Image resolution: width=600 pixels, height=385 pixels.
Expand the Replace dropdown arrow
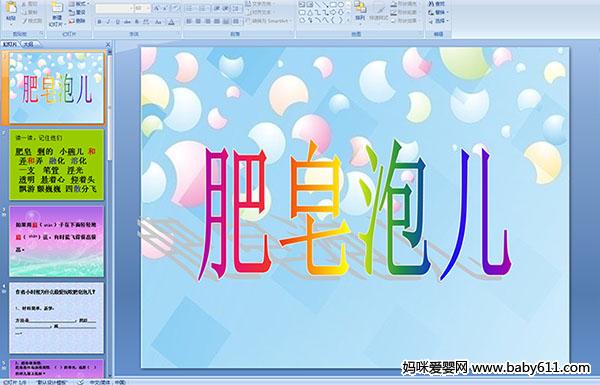click(x=447, y=12)
